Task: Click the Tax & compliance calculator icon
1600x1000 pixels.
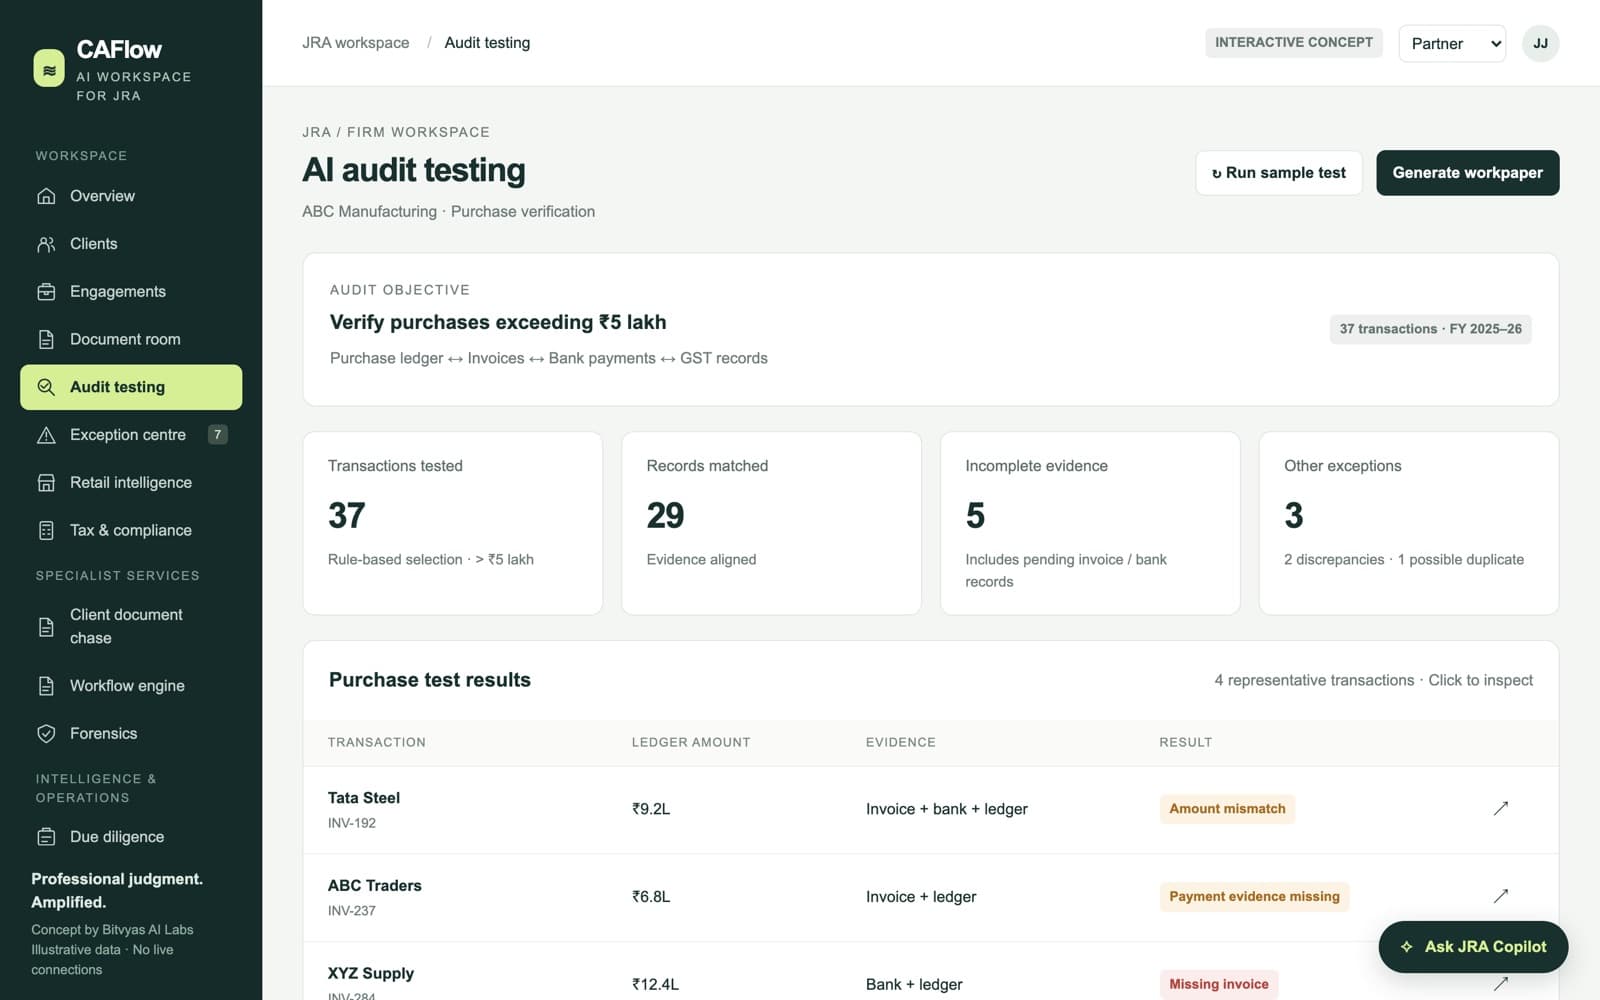Action: 46,530
